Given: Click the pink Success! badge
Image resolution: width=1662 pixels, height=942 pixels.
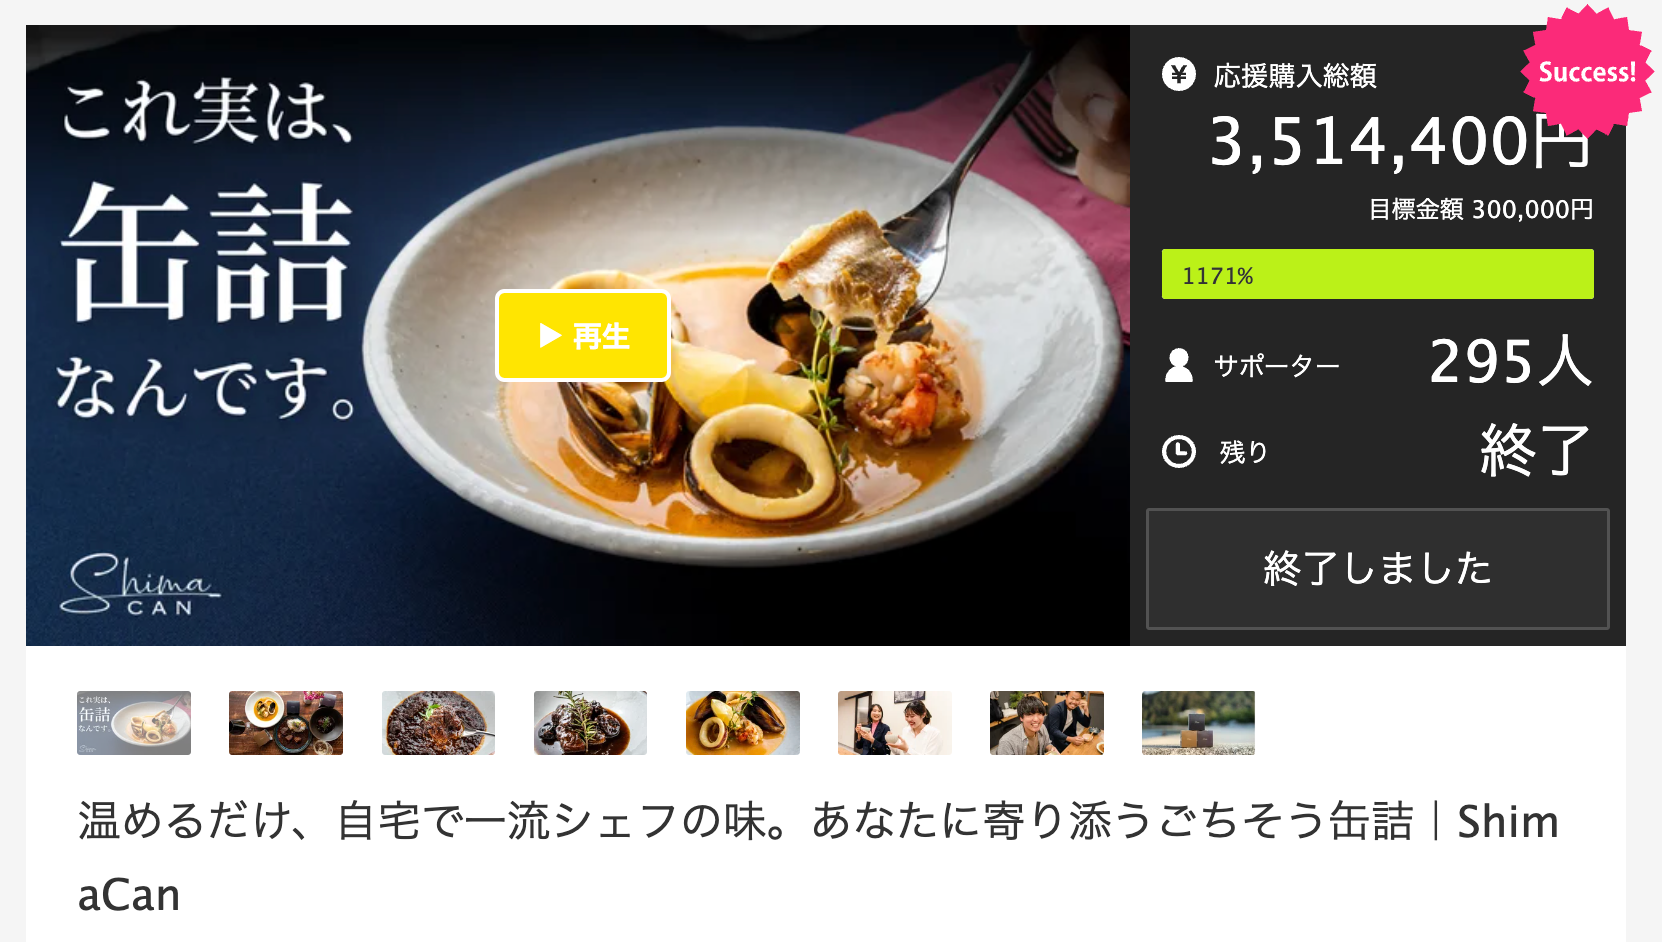Looking at the screenshot, I should [x=1587, y=72].
